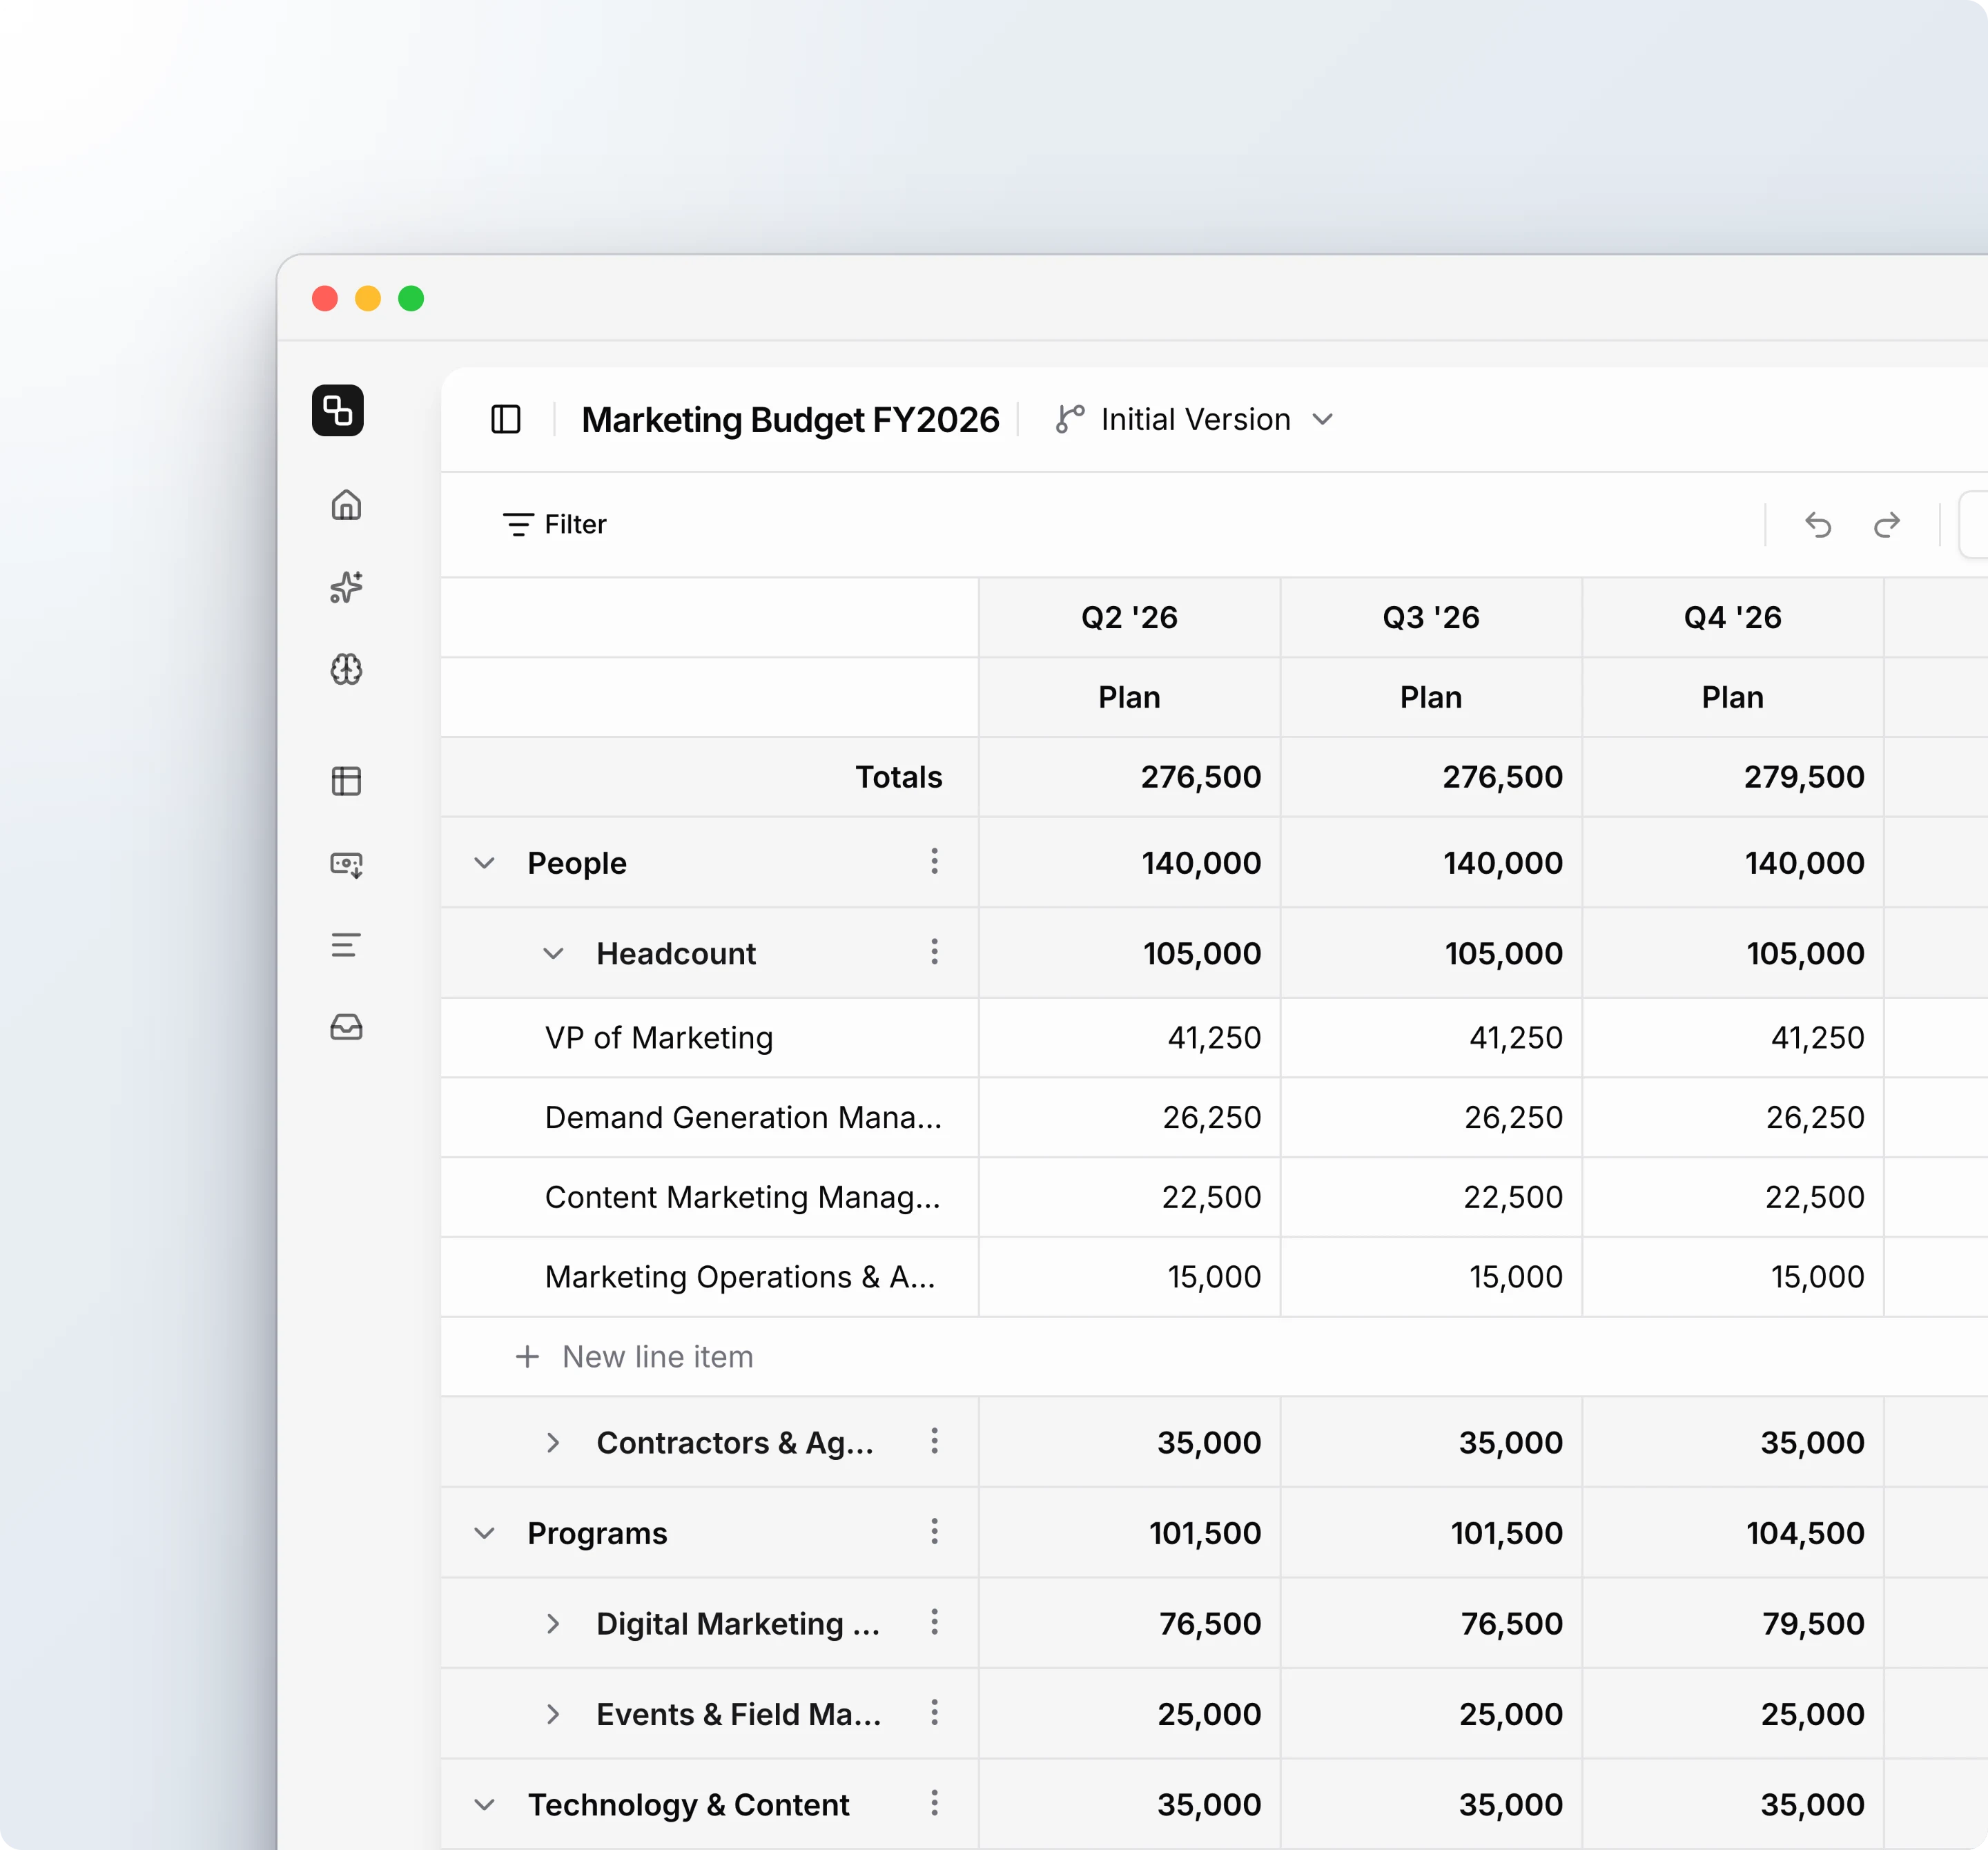1988x1850 pixels.
Task: Click the redo arrow
Action: [x=1886, y=524]
